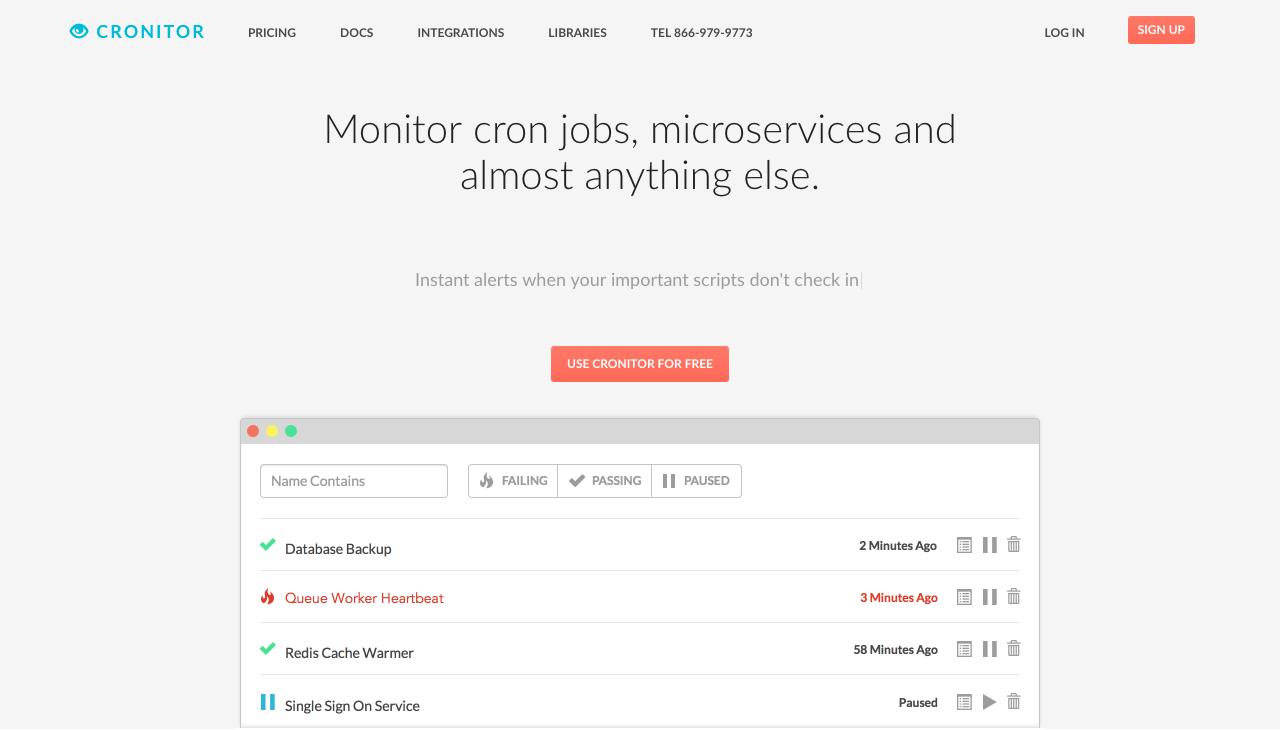
Task: Click the SIGN UP button
Action: click(1161, 30)
